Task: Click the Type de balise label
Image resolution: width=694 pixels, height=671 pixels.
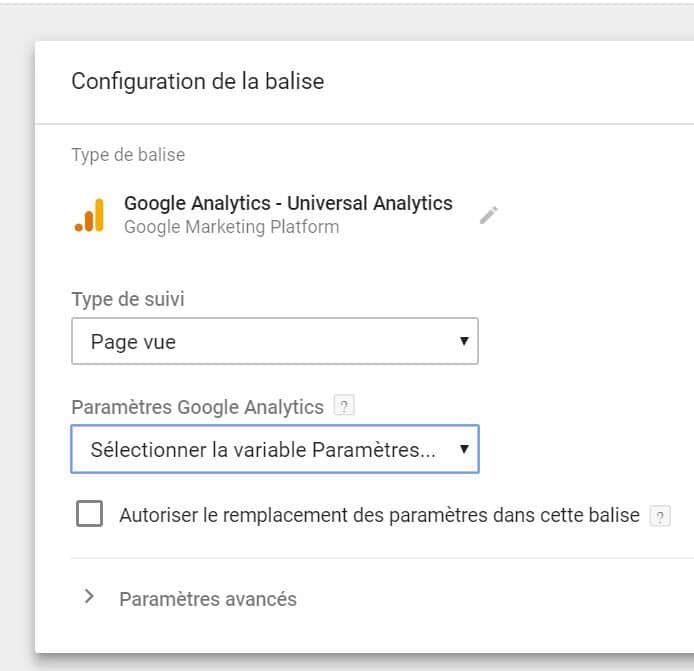Action: [128, 155]
